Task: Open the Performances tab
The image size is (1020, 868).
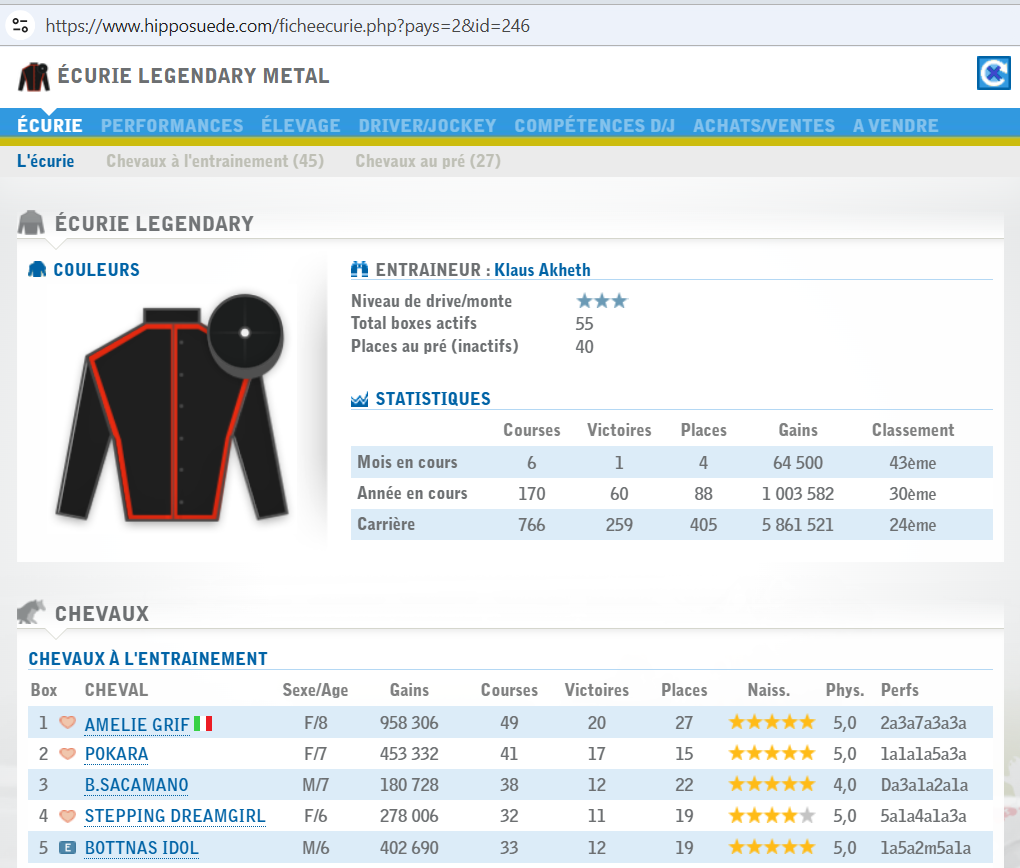Action: coord(172,126)
